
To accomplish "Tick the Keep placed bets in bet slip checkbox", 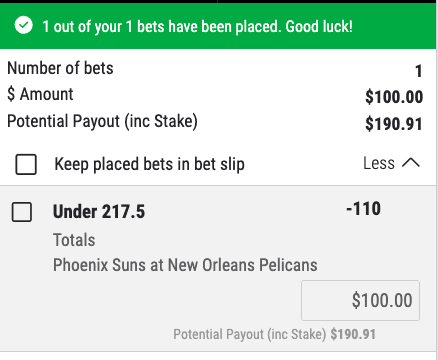I will pyautogui.click(x=26, y=164).
